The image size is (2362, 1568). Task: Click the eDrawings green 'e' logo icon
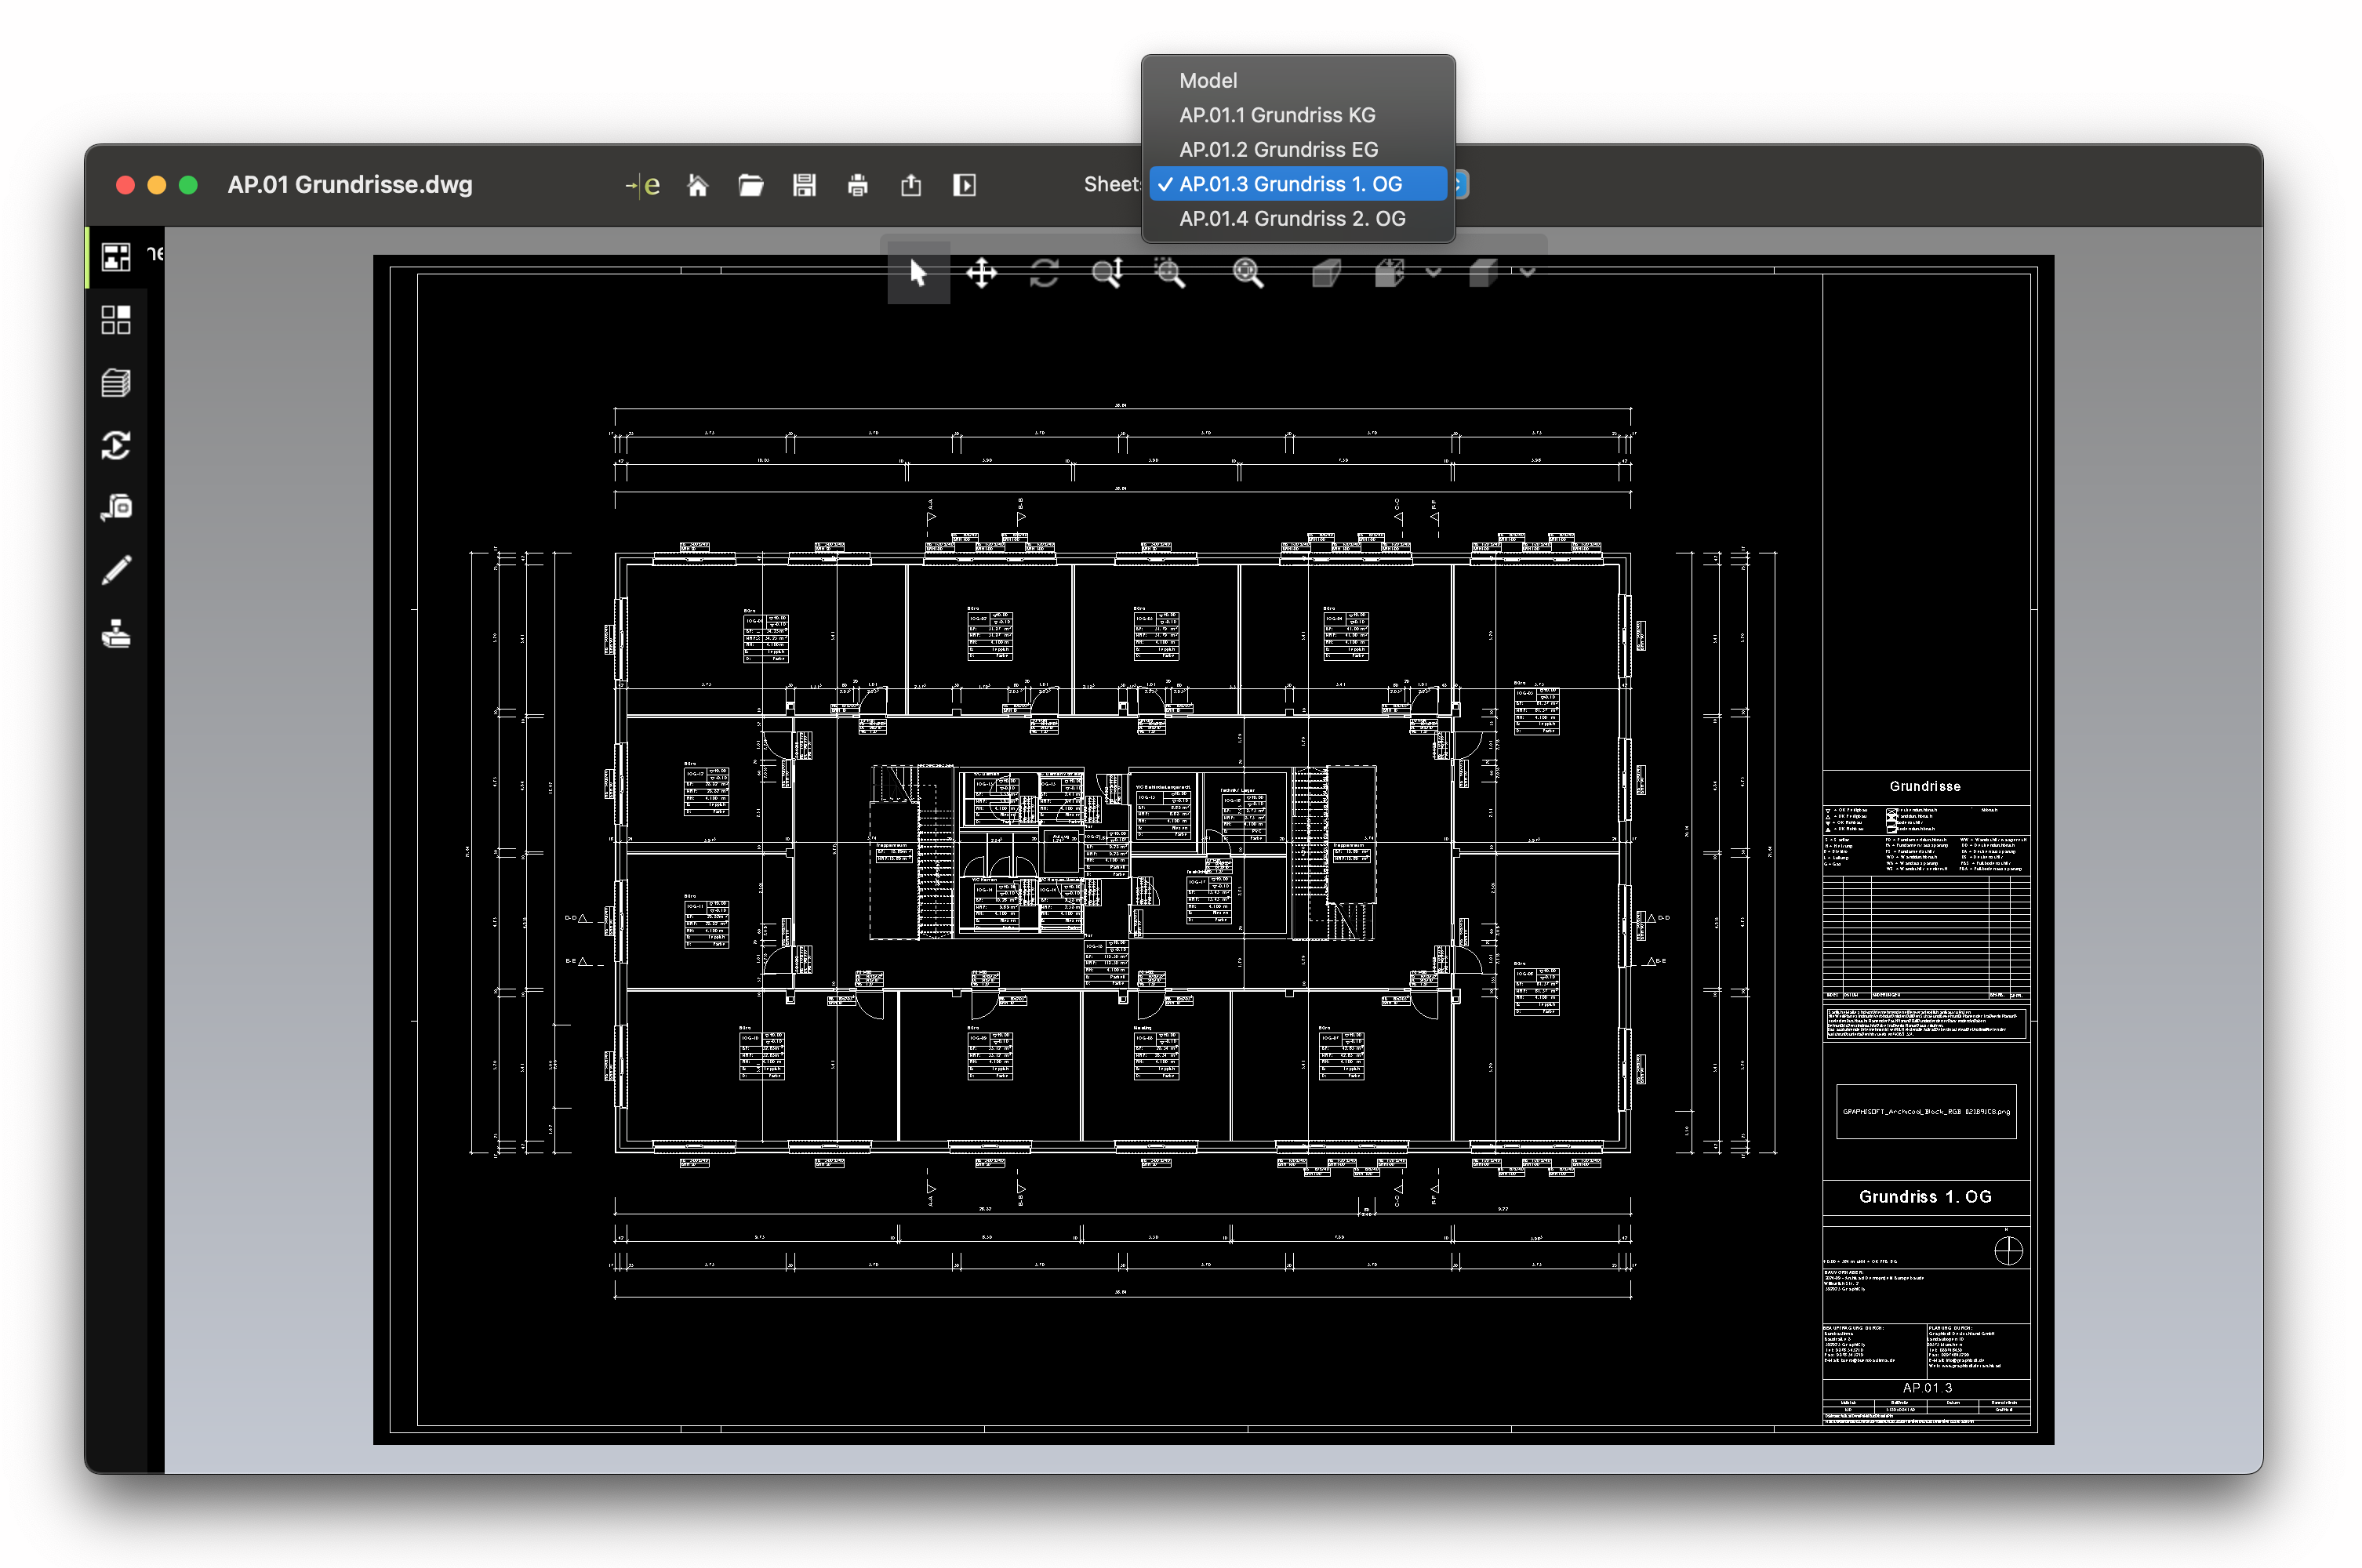point(643,185)
